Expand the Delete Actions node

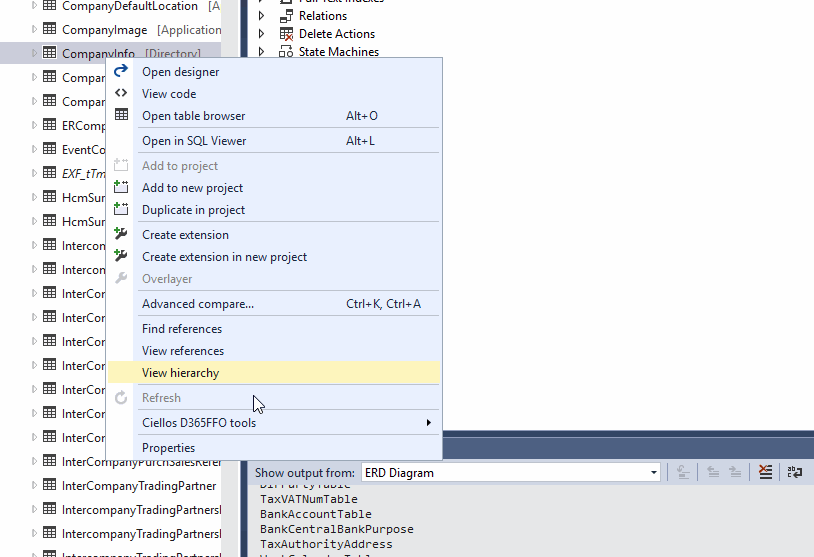point(262,34)
